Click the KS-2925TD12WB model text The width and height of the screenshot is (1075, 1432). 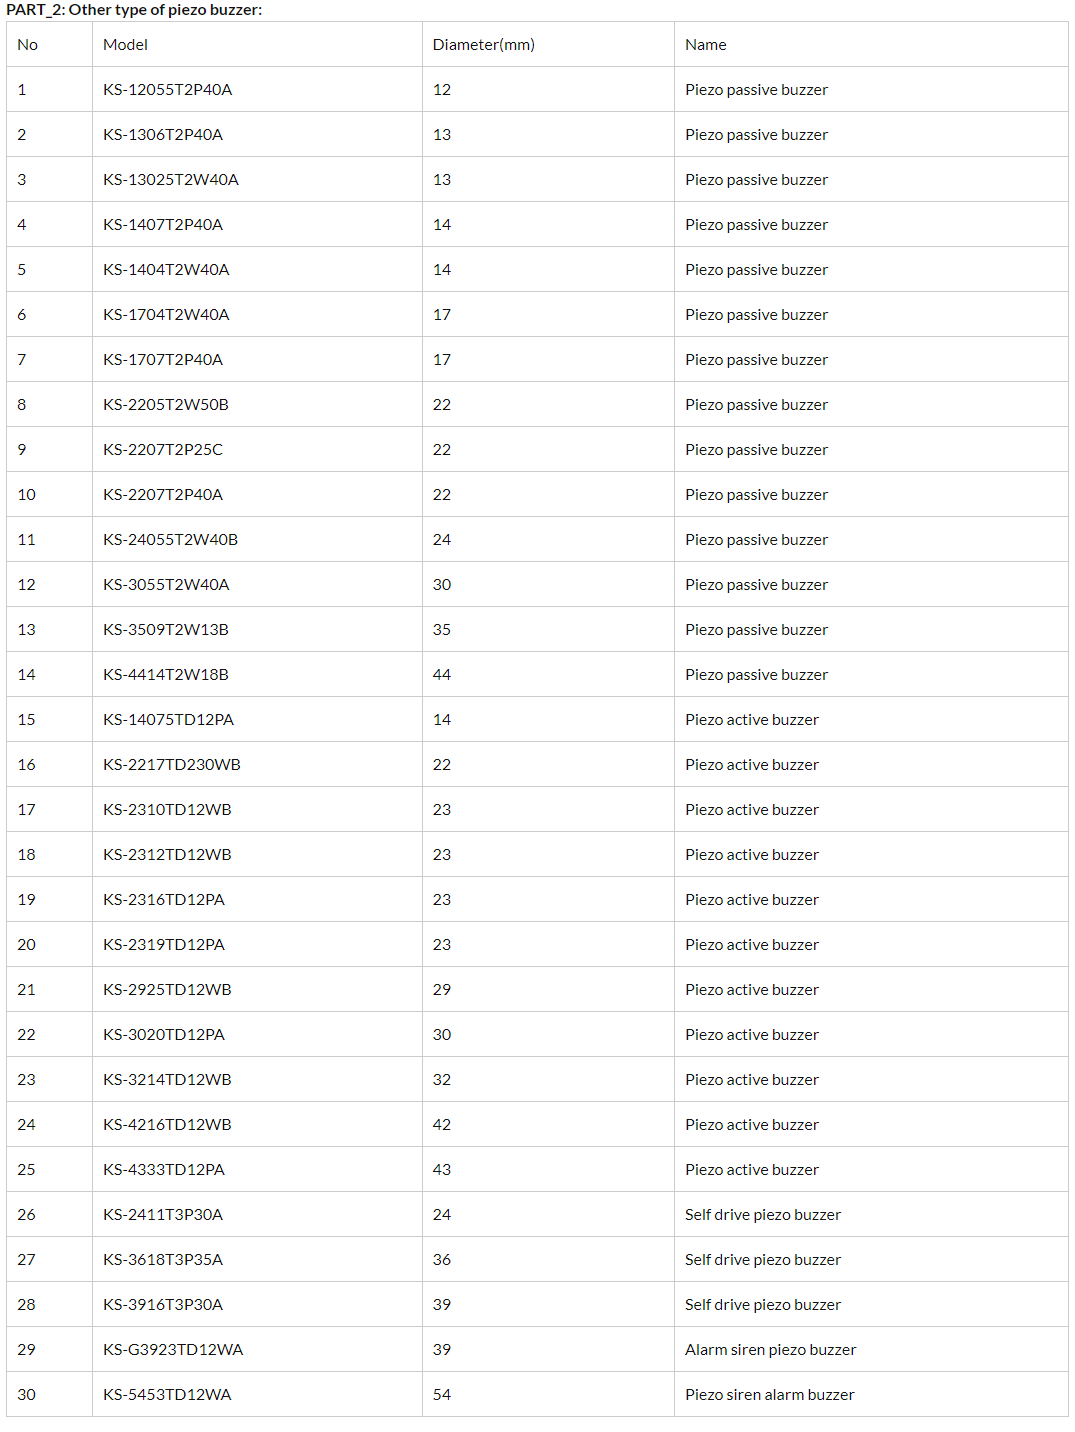(167, 990)
